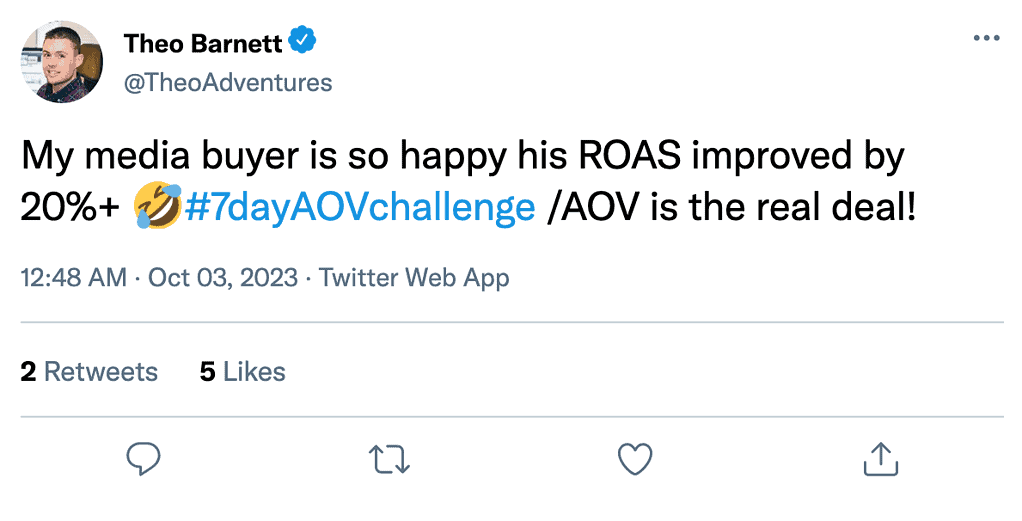Open the @TheoAdventures handle link

[227, 82]
